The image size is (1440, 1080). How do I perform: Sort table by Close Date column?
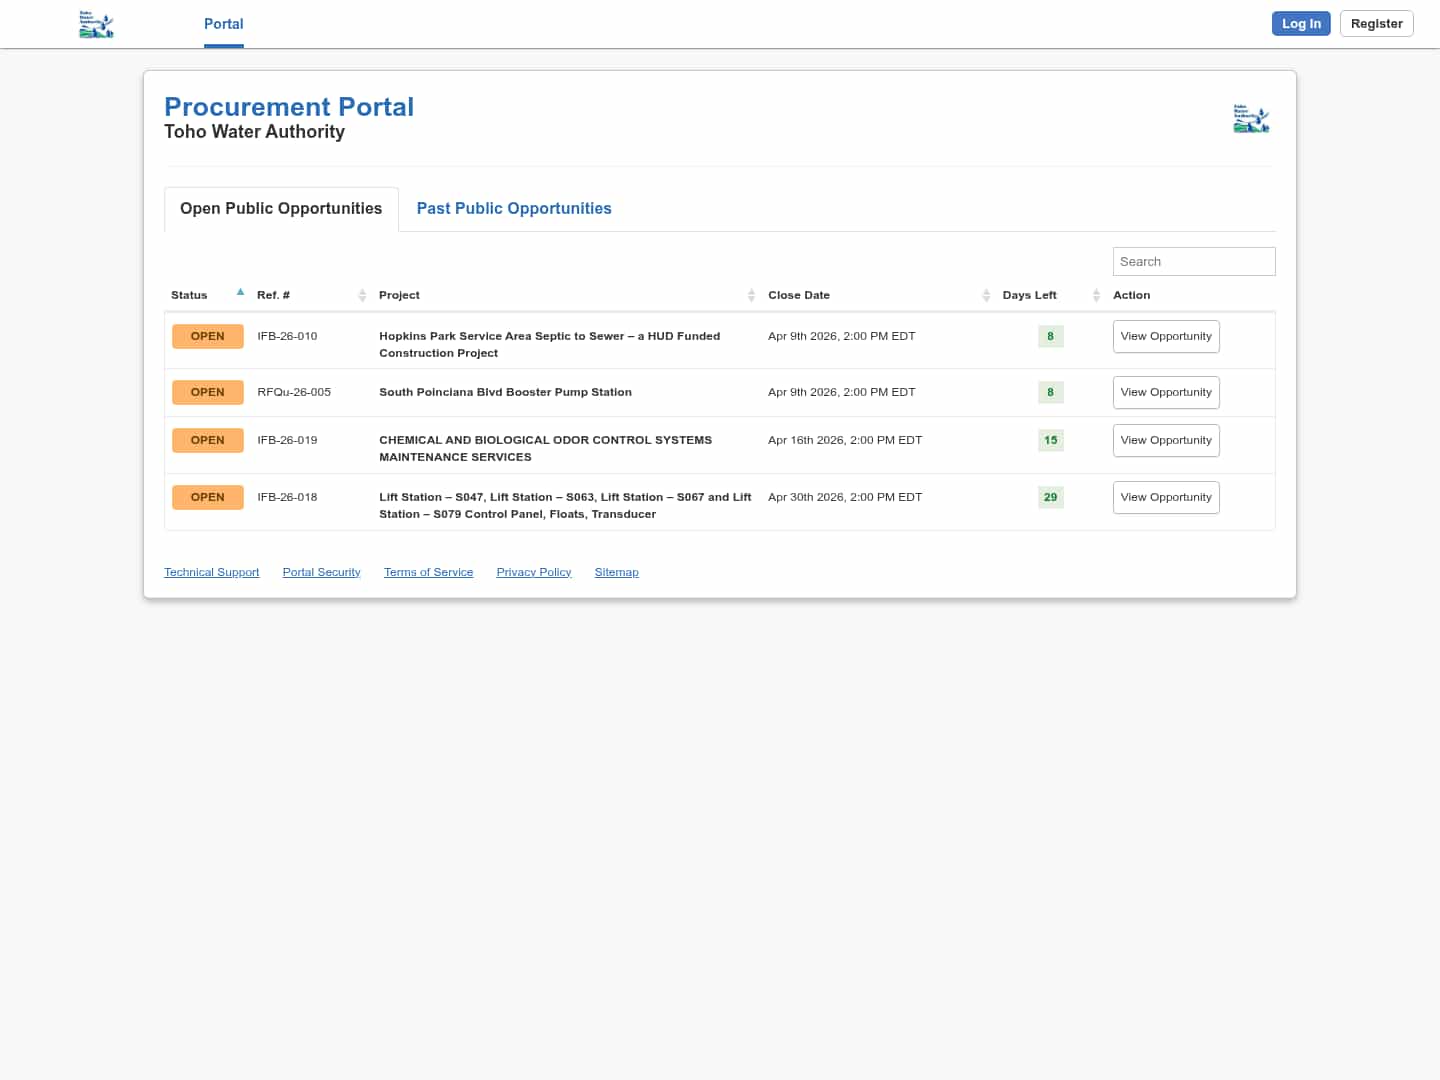click(985, 295)
